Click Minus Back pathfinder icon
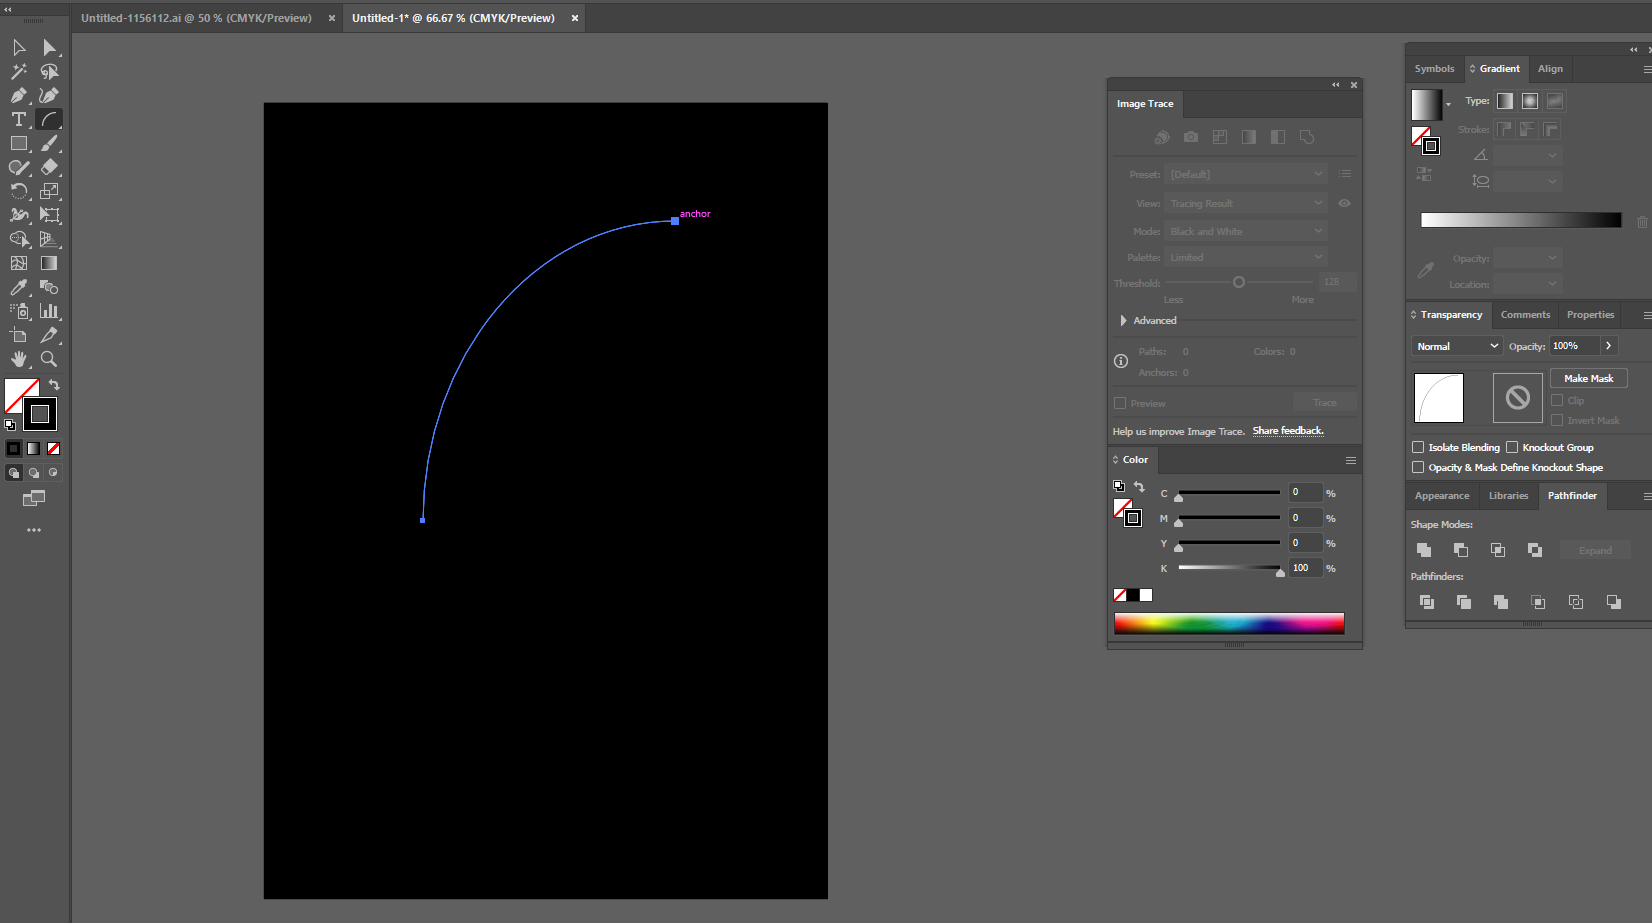 [x=1614, y=602]
